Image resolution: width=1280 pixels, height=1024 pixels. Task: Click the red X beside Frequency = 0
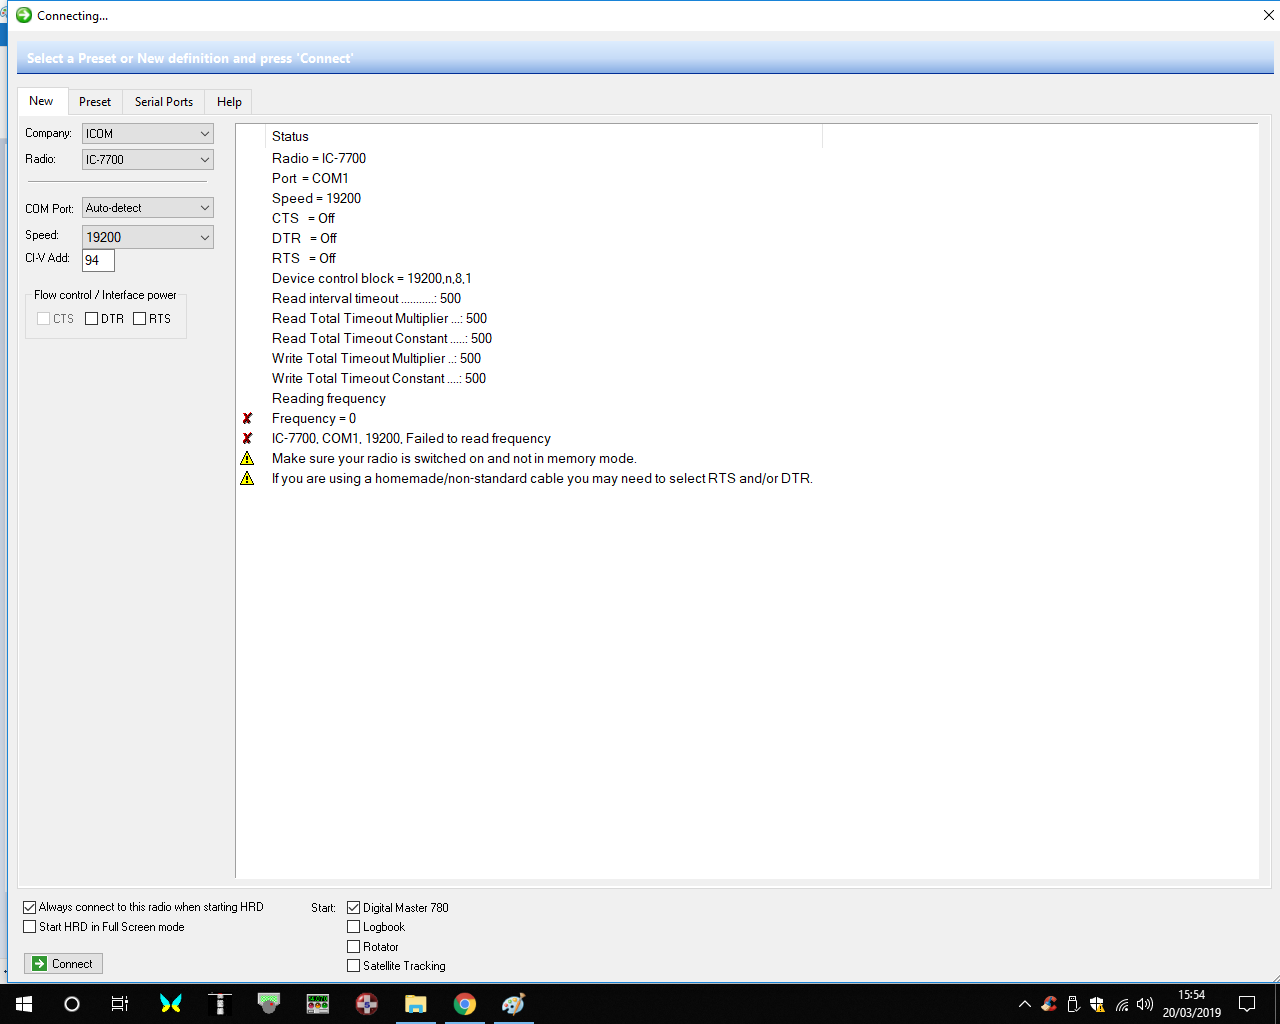coord(247,418)
